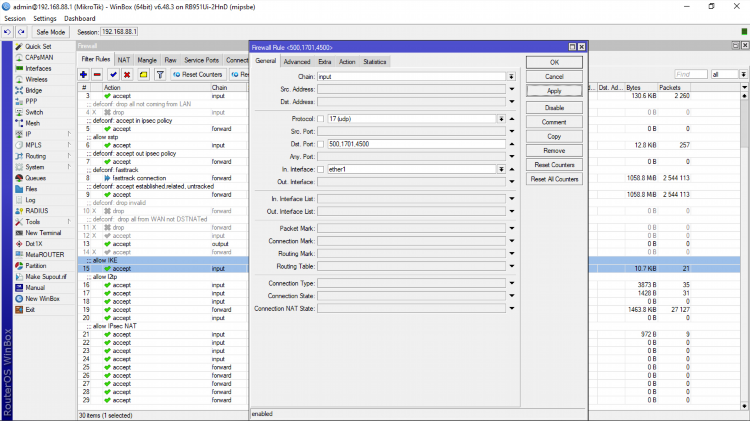Open Manual from the sidebar
The image size is (750, 421).
pyautogui.click(x=35, y=288)
